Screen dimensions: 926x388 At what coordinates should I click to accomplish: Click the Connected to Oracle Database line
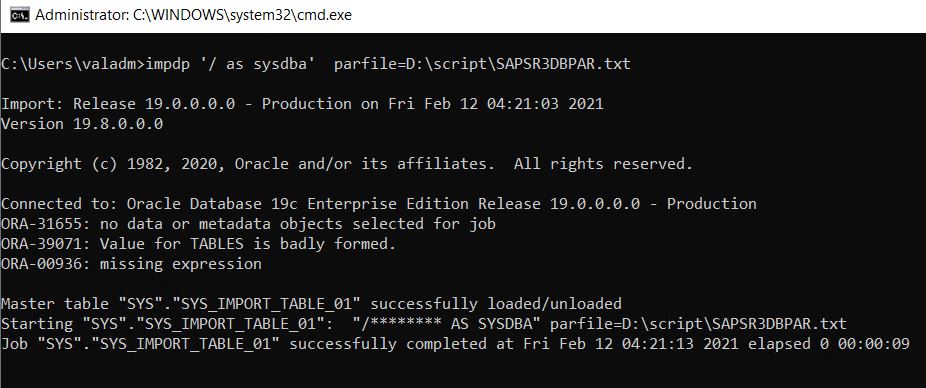(x=379, y=204)
